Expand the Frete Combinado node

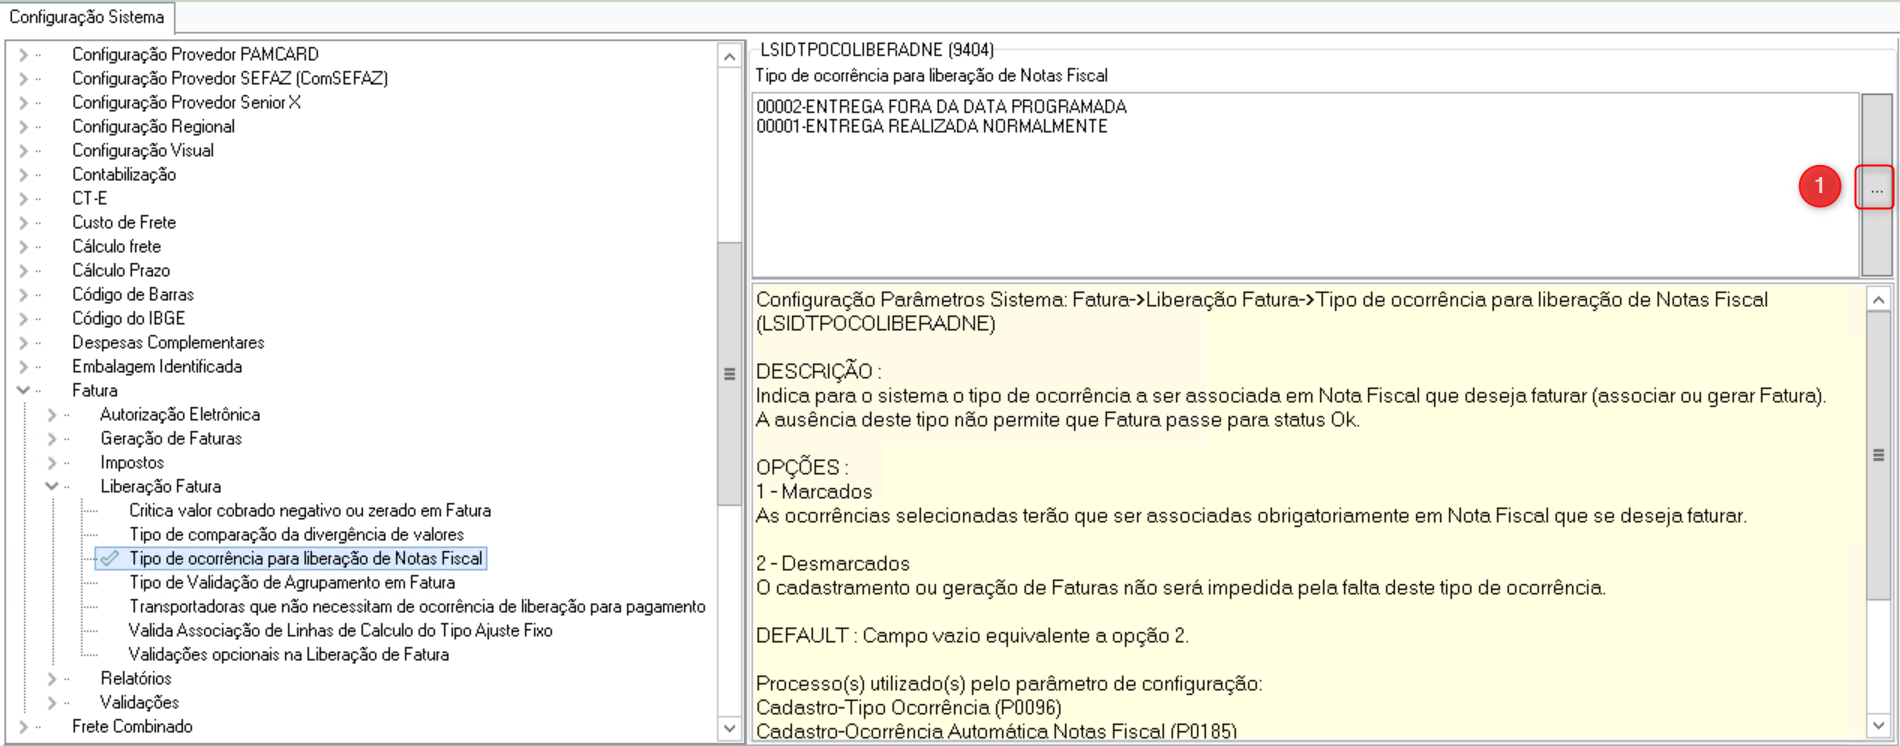[23, 726]
